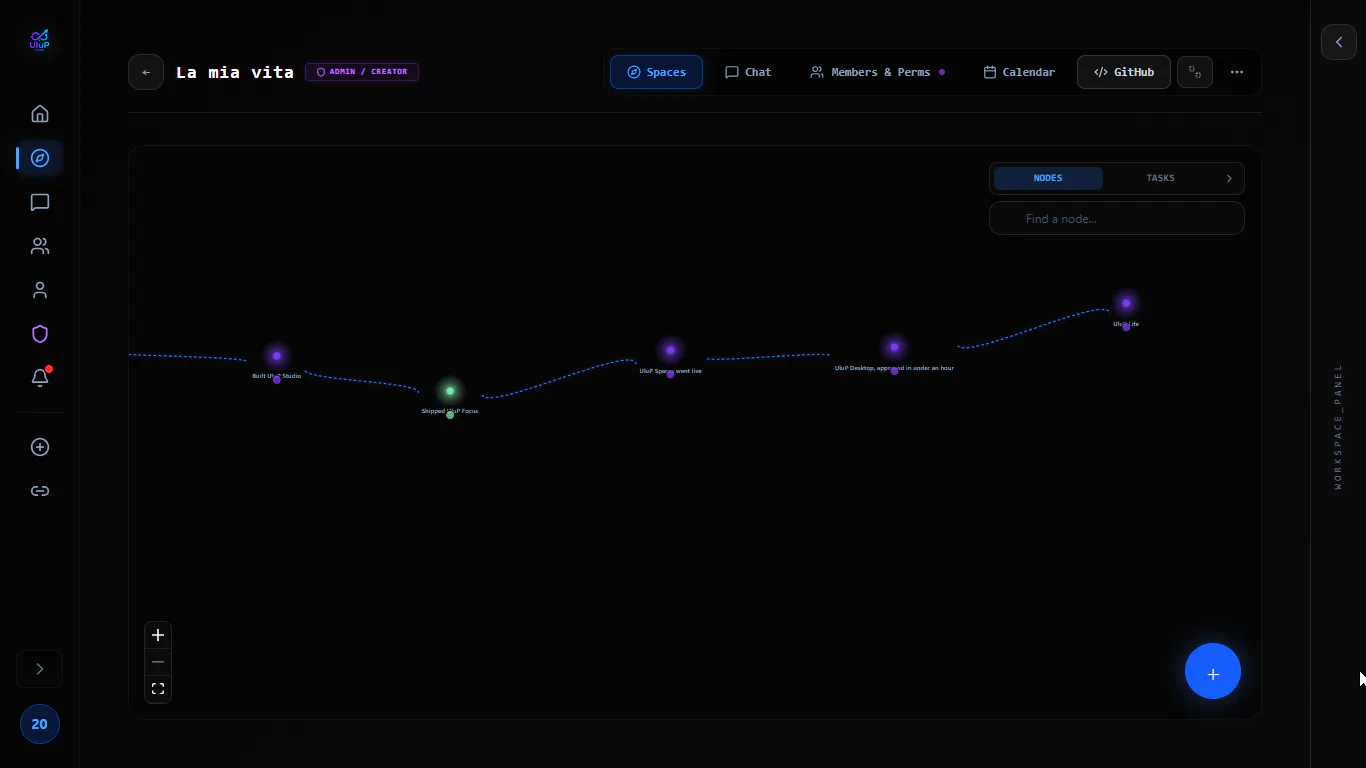The height and width of the screenshot is (768, 1366).
Task: Select the compass Explore icon in the sidebar
Action: [40, 158]
